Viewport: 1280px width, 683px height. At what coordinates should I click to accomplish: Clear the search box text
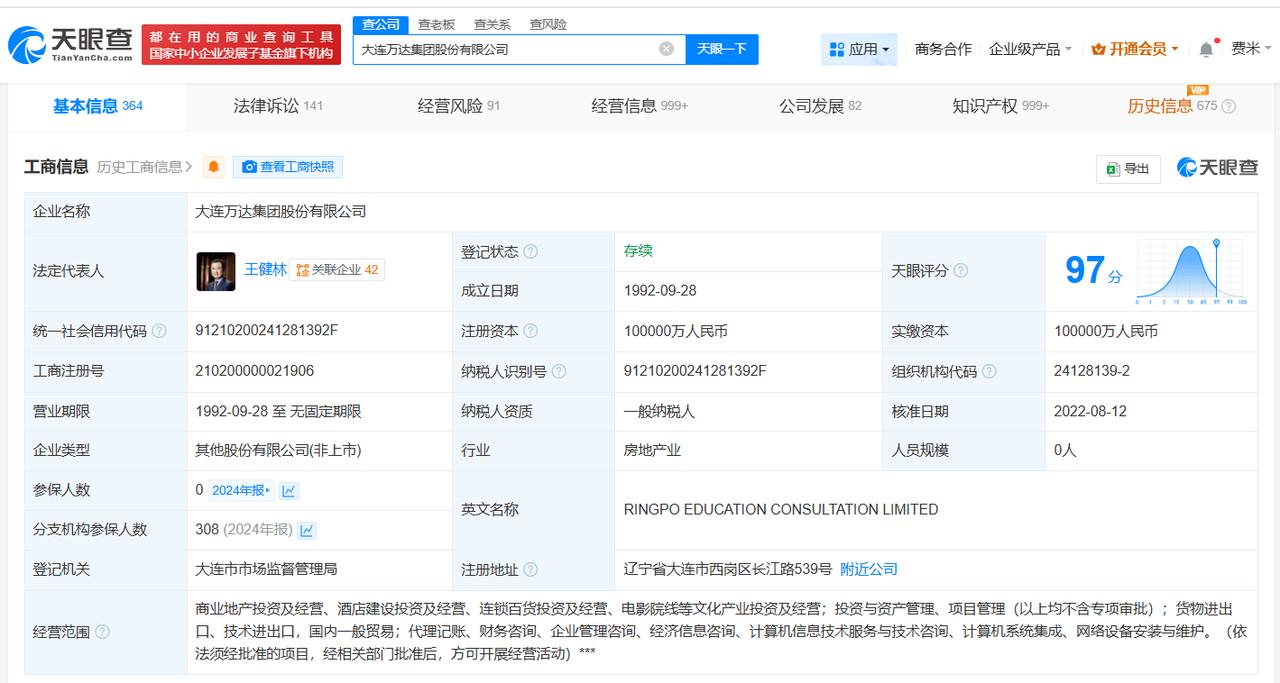(x=666, y=49)
